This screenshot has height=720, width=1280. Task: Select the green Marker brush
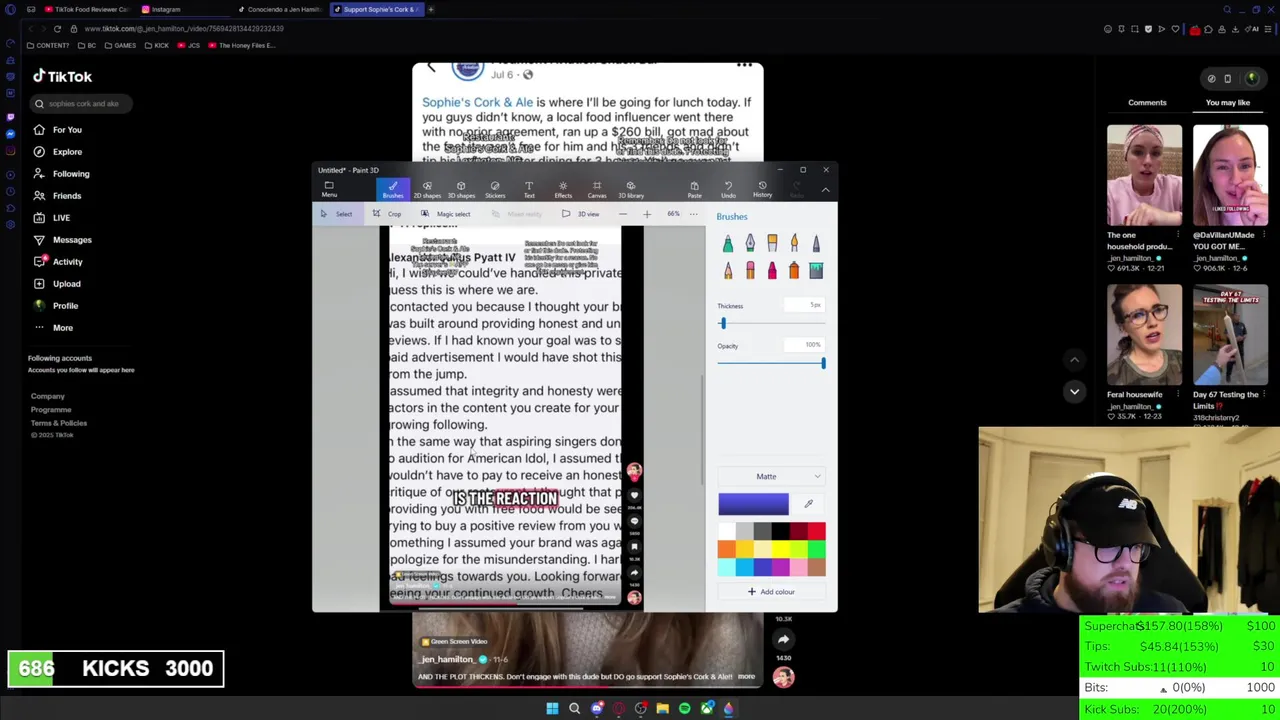[728, 243]
